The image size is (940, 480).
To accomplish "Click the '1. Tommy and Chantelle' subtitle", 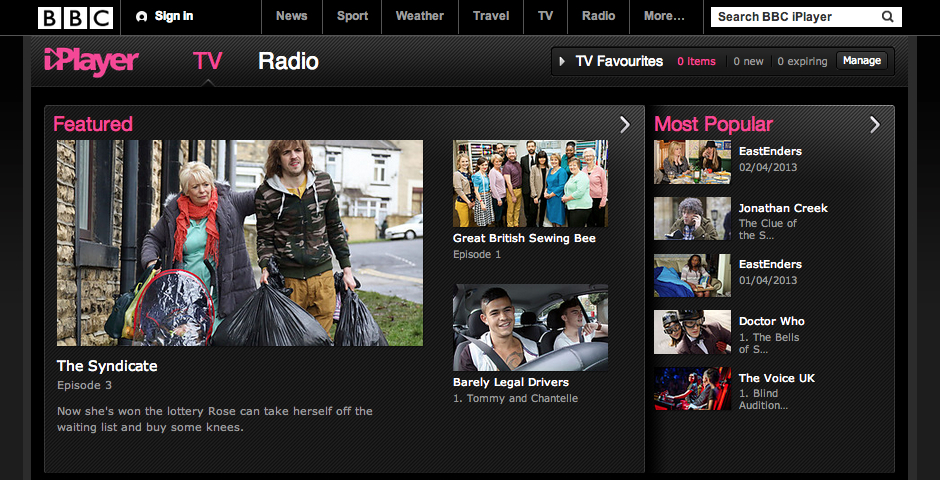I will coord(516,399).
